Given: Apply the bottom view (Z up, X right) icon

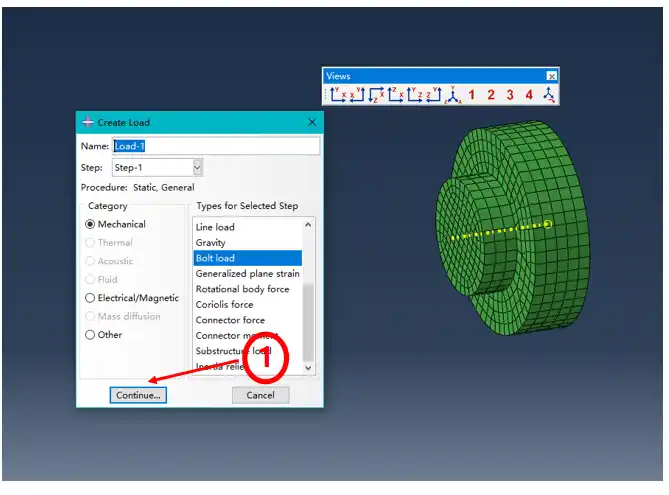Looking at the screenshot, I should click(396, 95).
